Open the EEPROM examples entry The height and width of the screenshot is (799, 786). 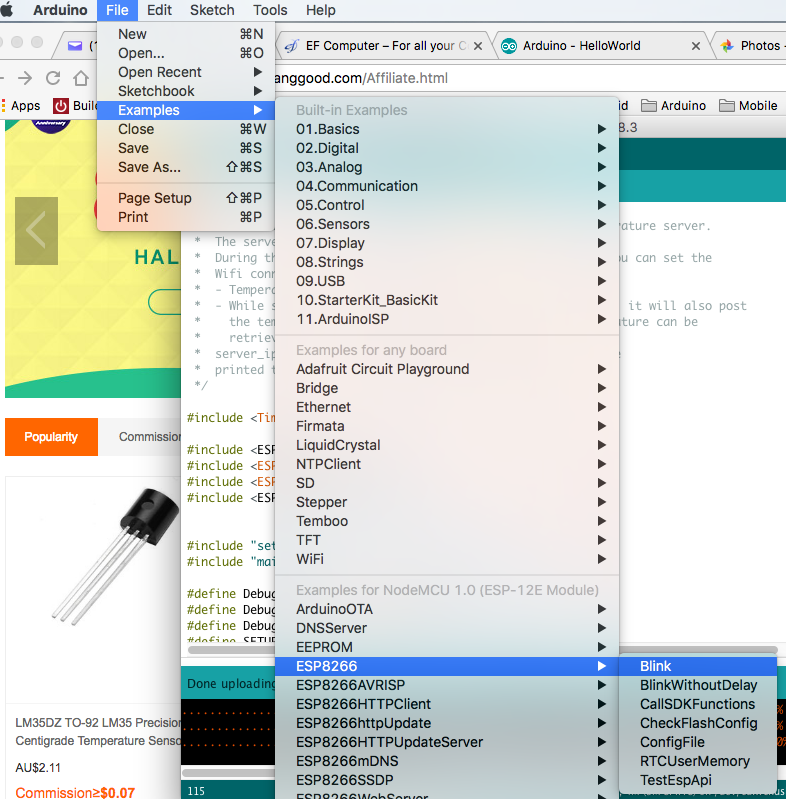click(x=447, y=647)
